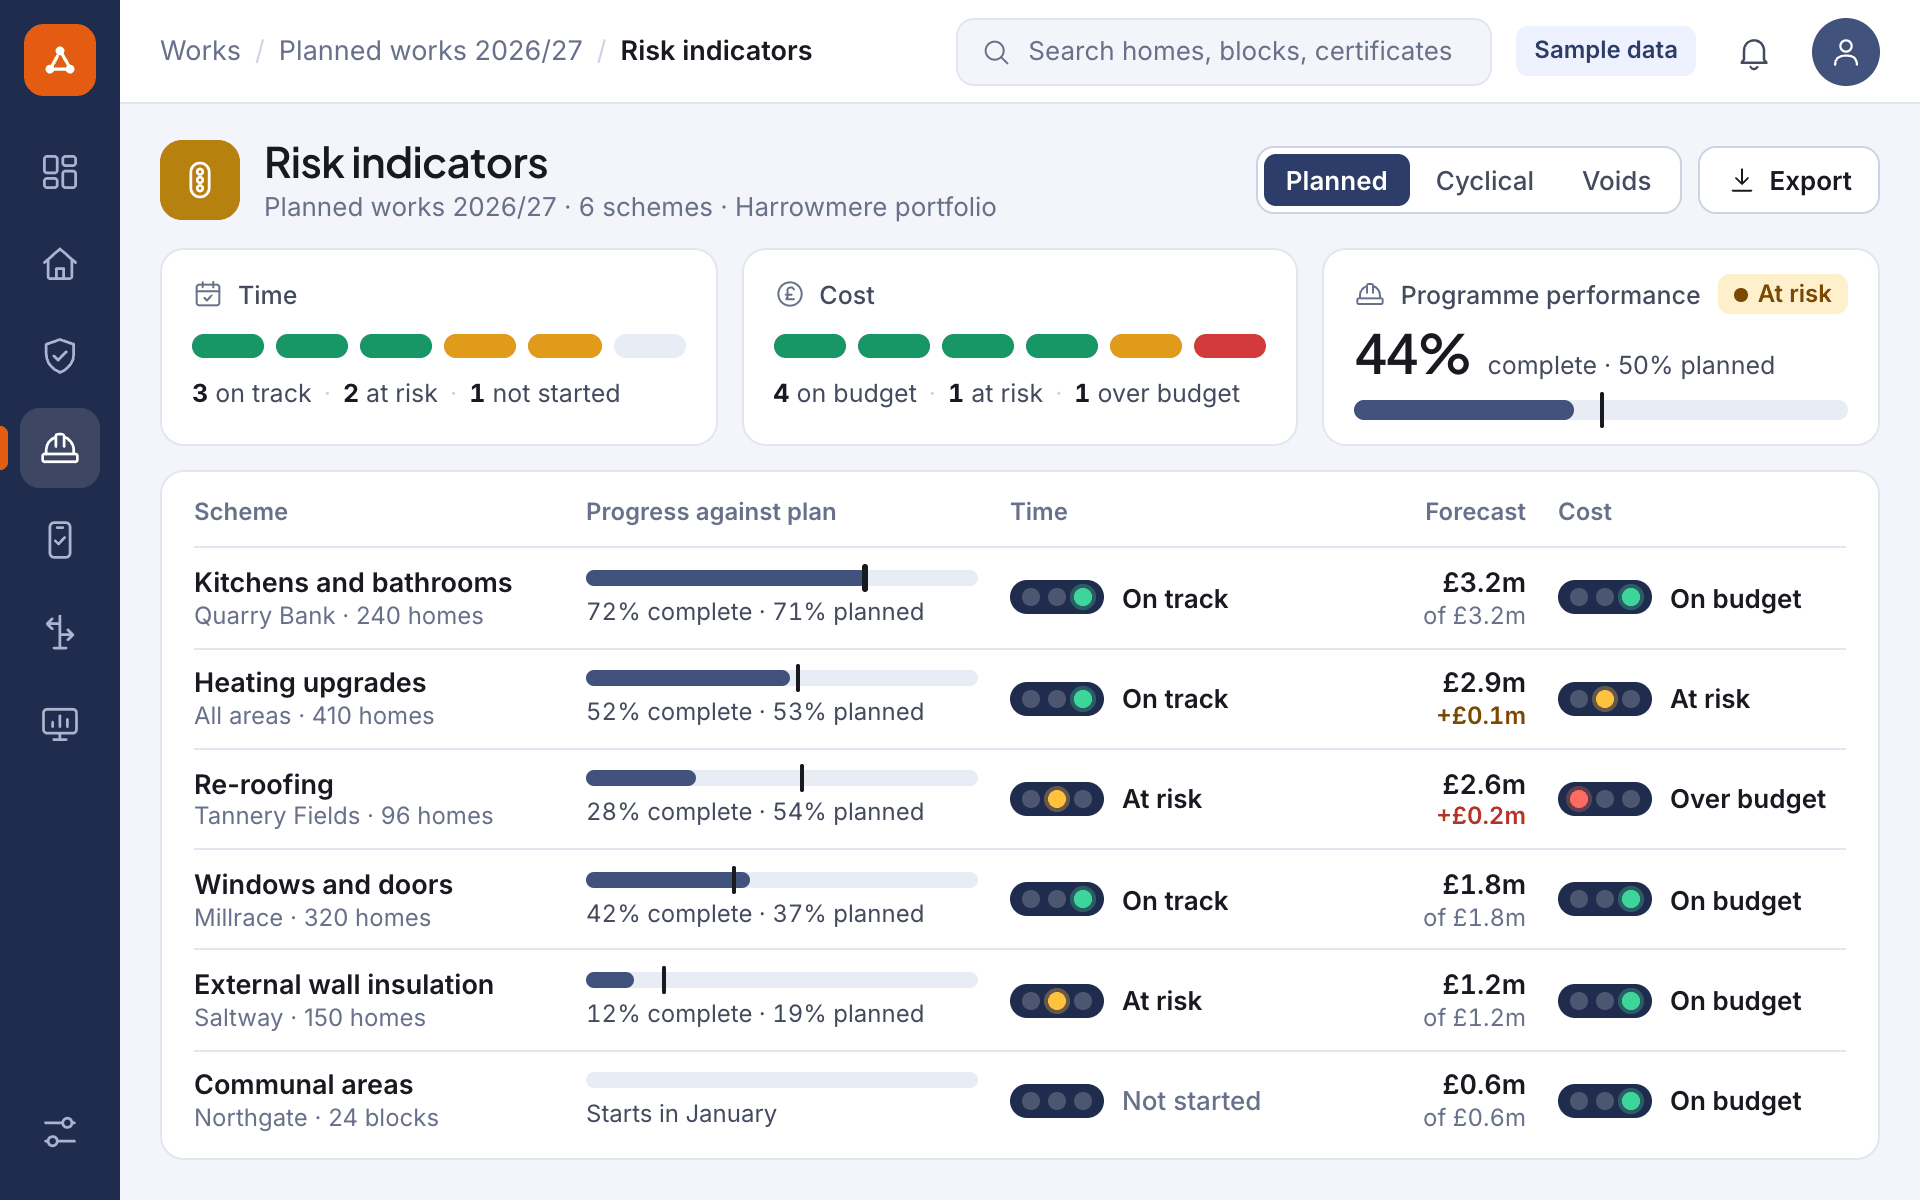Screen dimensions: 1920x1200
Task: Click the red over-budget pill in Cost card
Action: [x=1230, y=346]
